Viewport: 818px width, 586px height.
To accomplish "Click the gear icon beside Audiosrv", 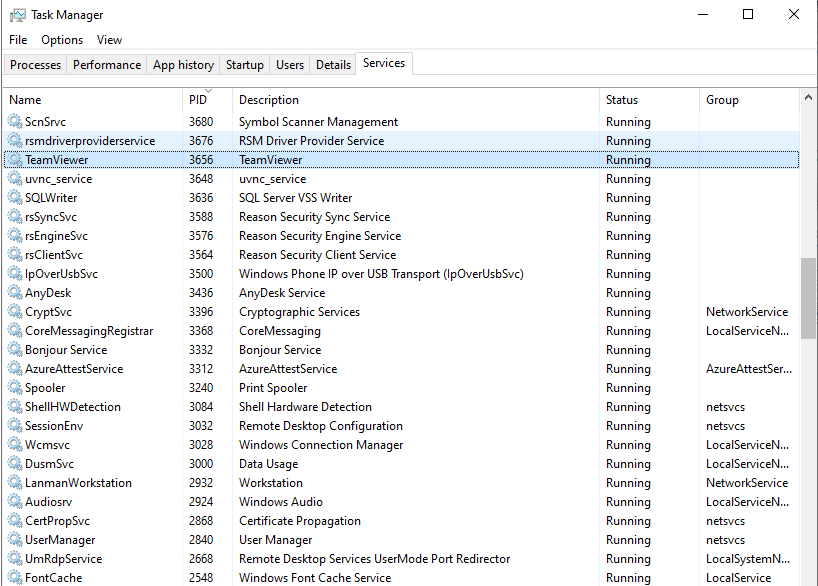I will [15, 502].
